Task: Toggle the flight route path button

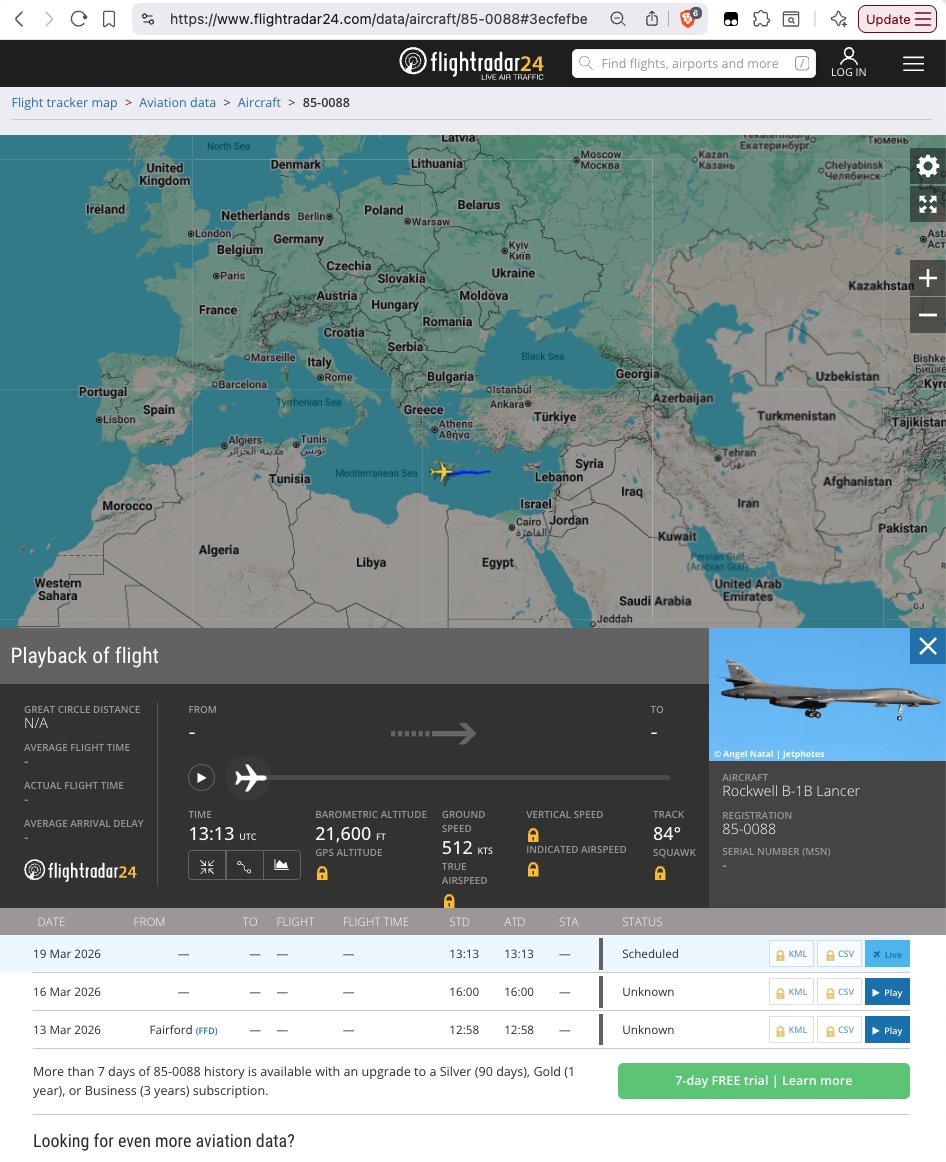Action: coord(244,866)
